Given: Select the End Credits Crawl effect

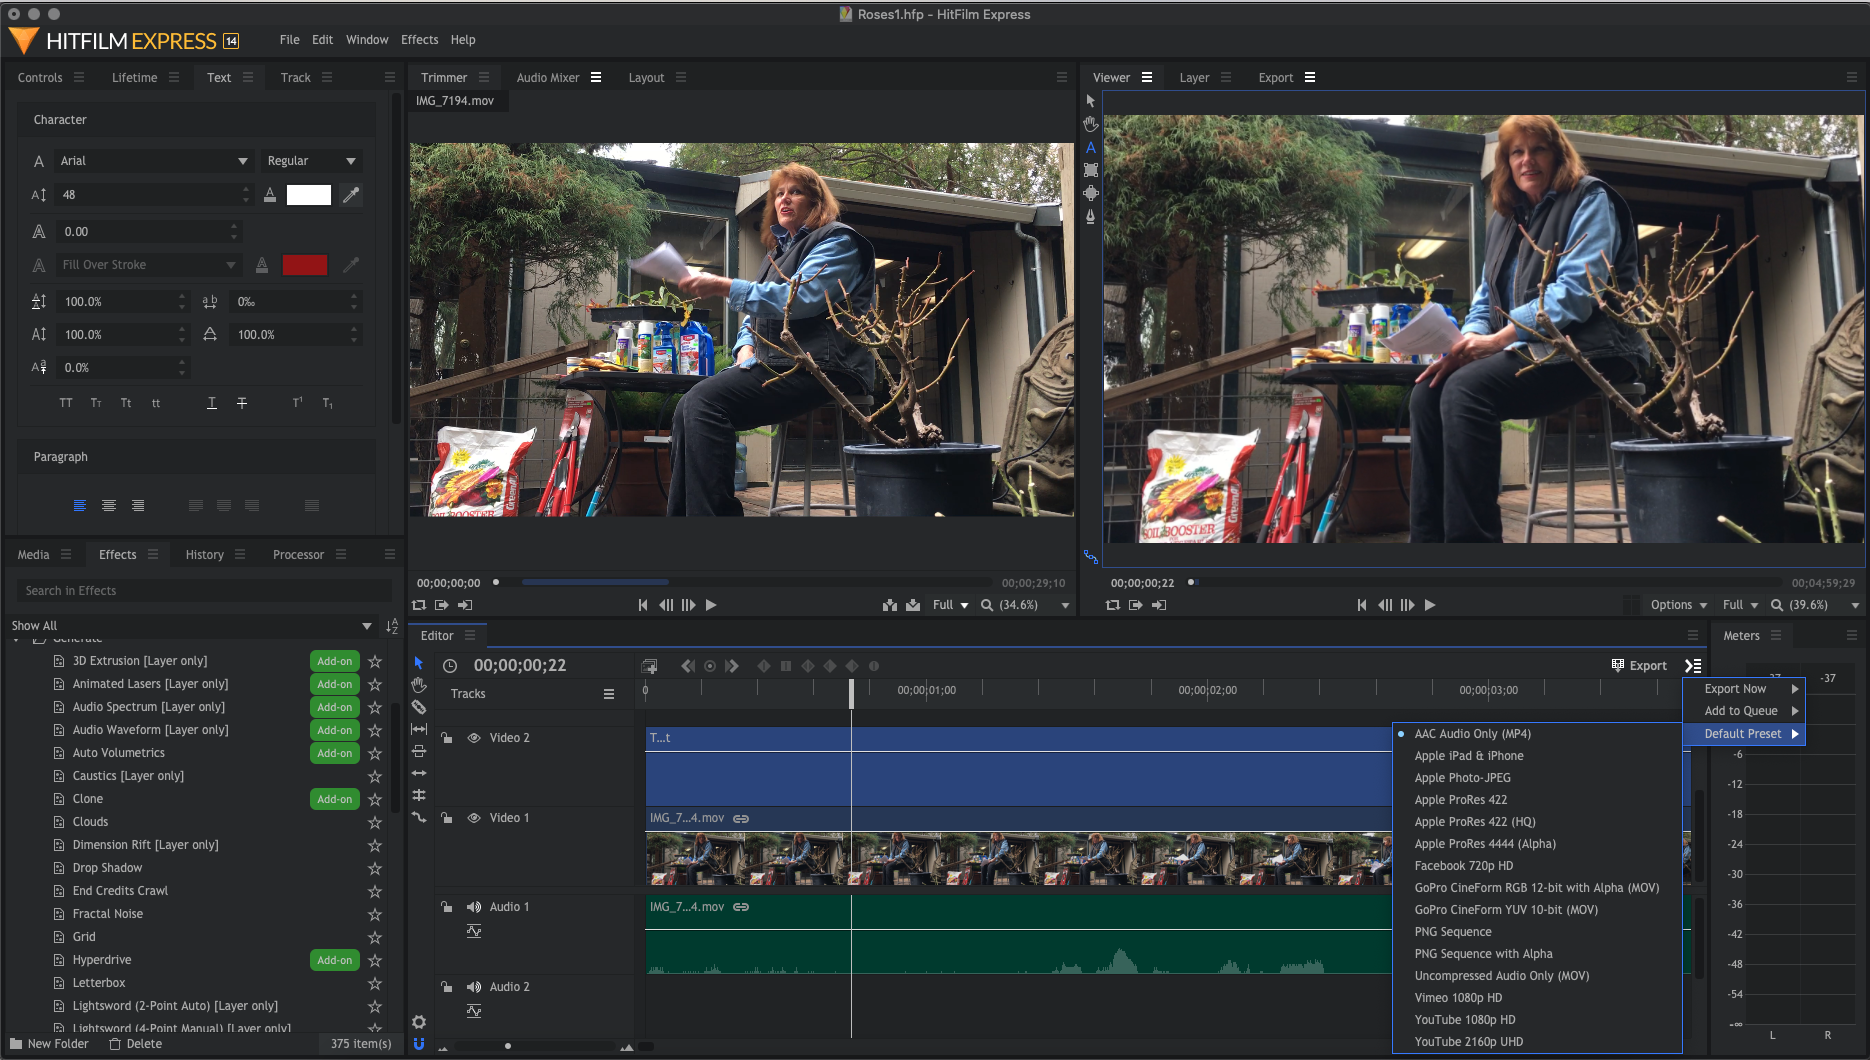Looking at the screenshot, I should 120,891.
